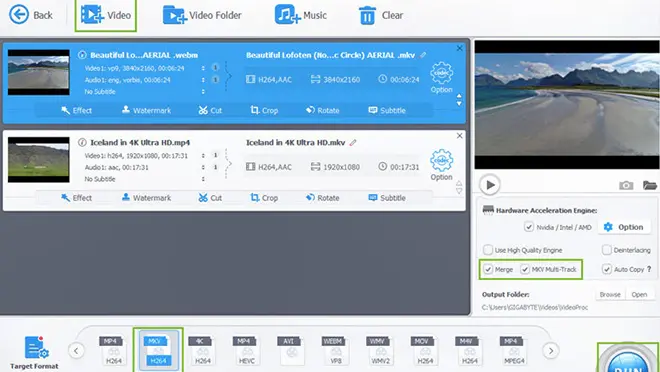660x372 pixels.
Task: Select the MKV H264 target format
Action: pos(158,350)
